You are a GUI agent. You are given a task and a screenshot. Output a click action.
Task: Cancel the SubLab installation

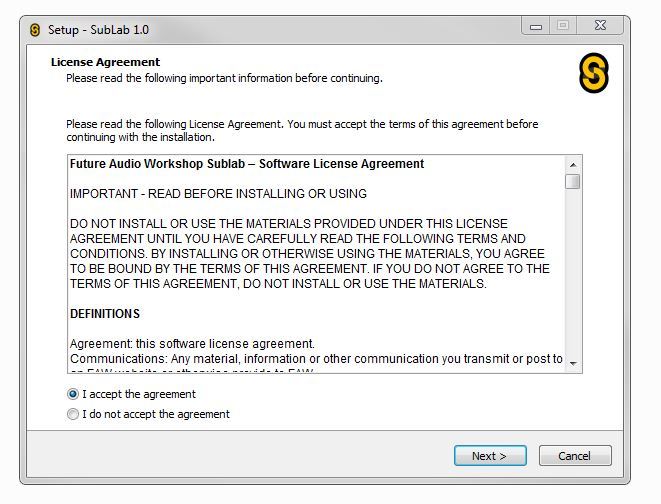tap(575, 456)
